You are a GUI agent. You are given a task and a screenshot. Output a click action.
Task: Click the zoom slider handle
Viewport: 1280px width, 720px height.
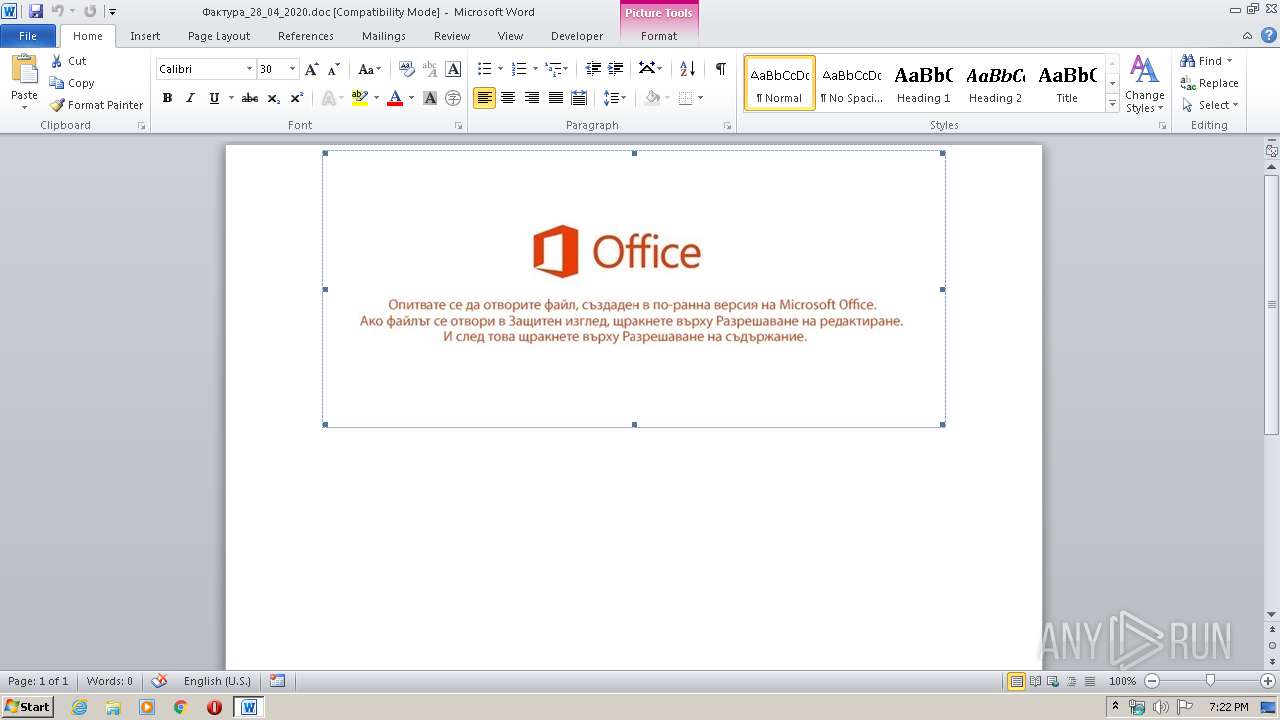coord(1210,681)
